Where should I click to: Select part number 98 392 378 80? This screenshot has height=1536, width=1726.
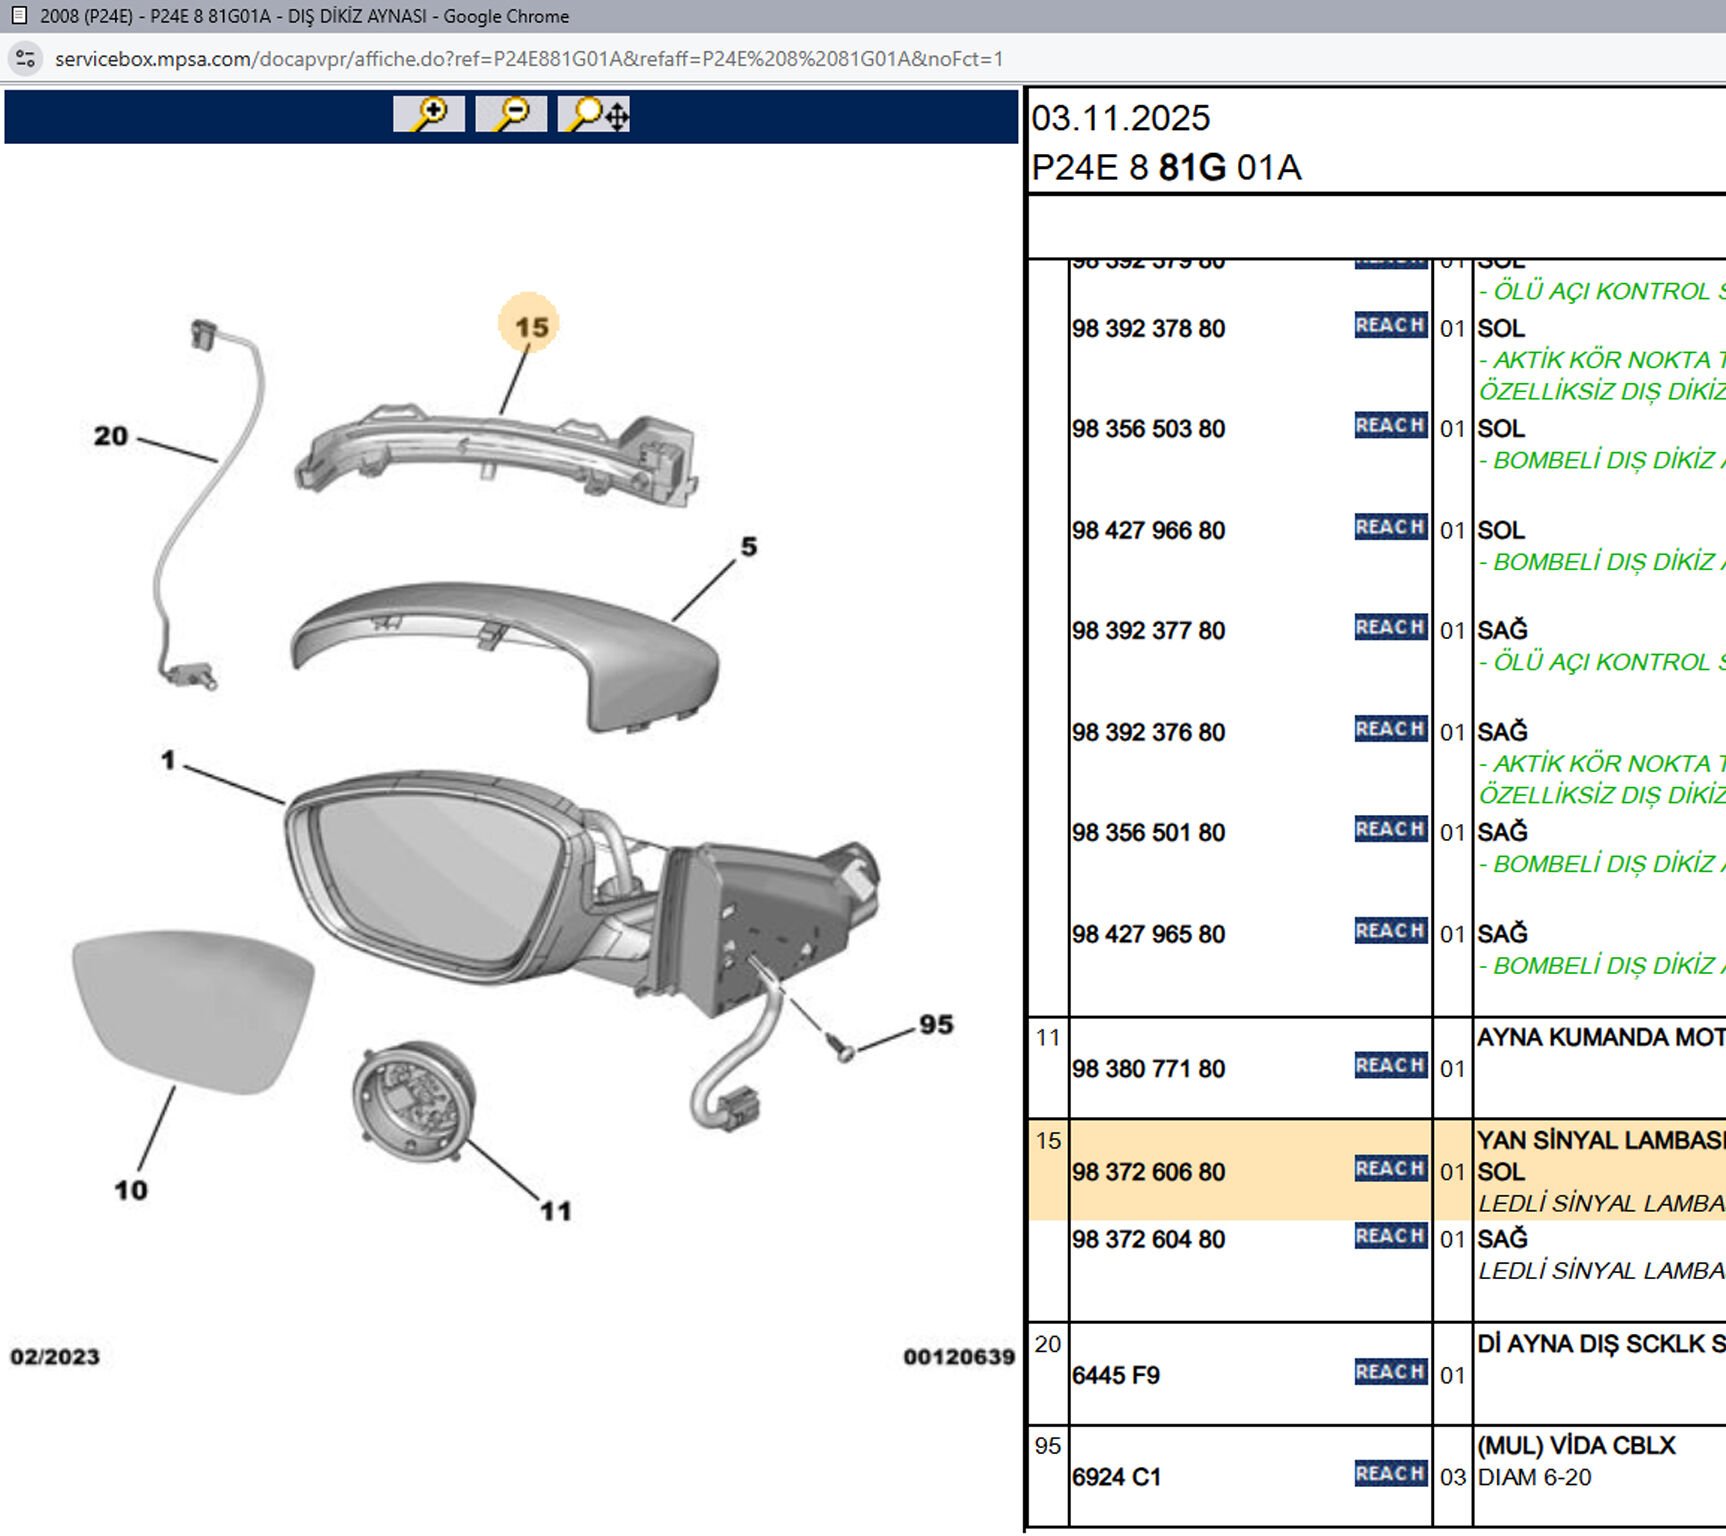tap(1148, 329)
